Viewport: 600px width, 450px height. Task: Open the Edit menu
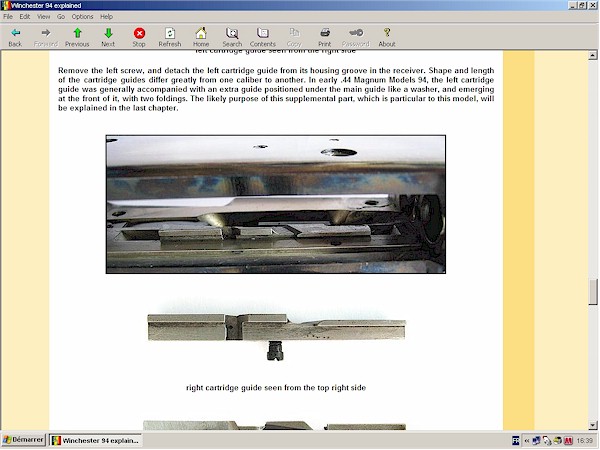25,16
